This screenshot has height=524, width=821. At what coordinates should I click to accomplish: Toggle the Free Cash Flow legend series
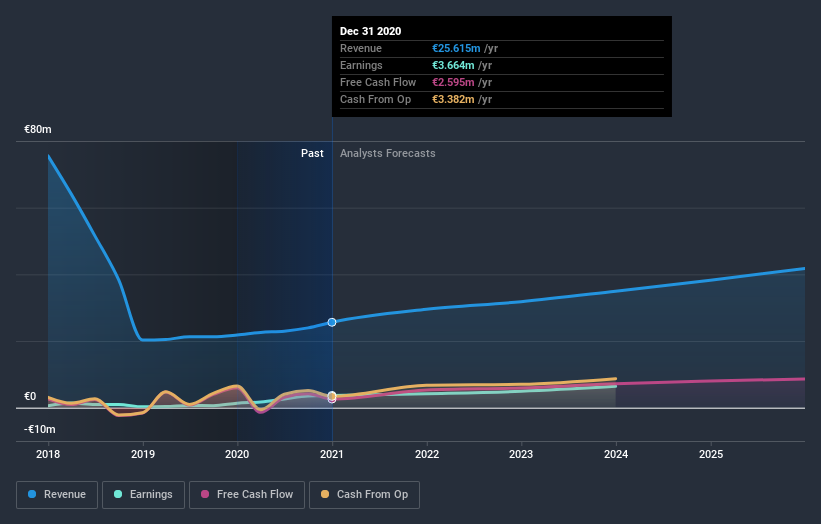247,495
